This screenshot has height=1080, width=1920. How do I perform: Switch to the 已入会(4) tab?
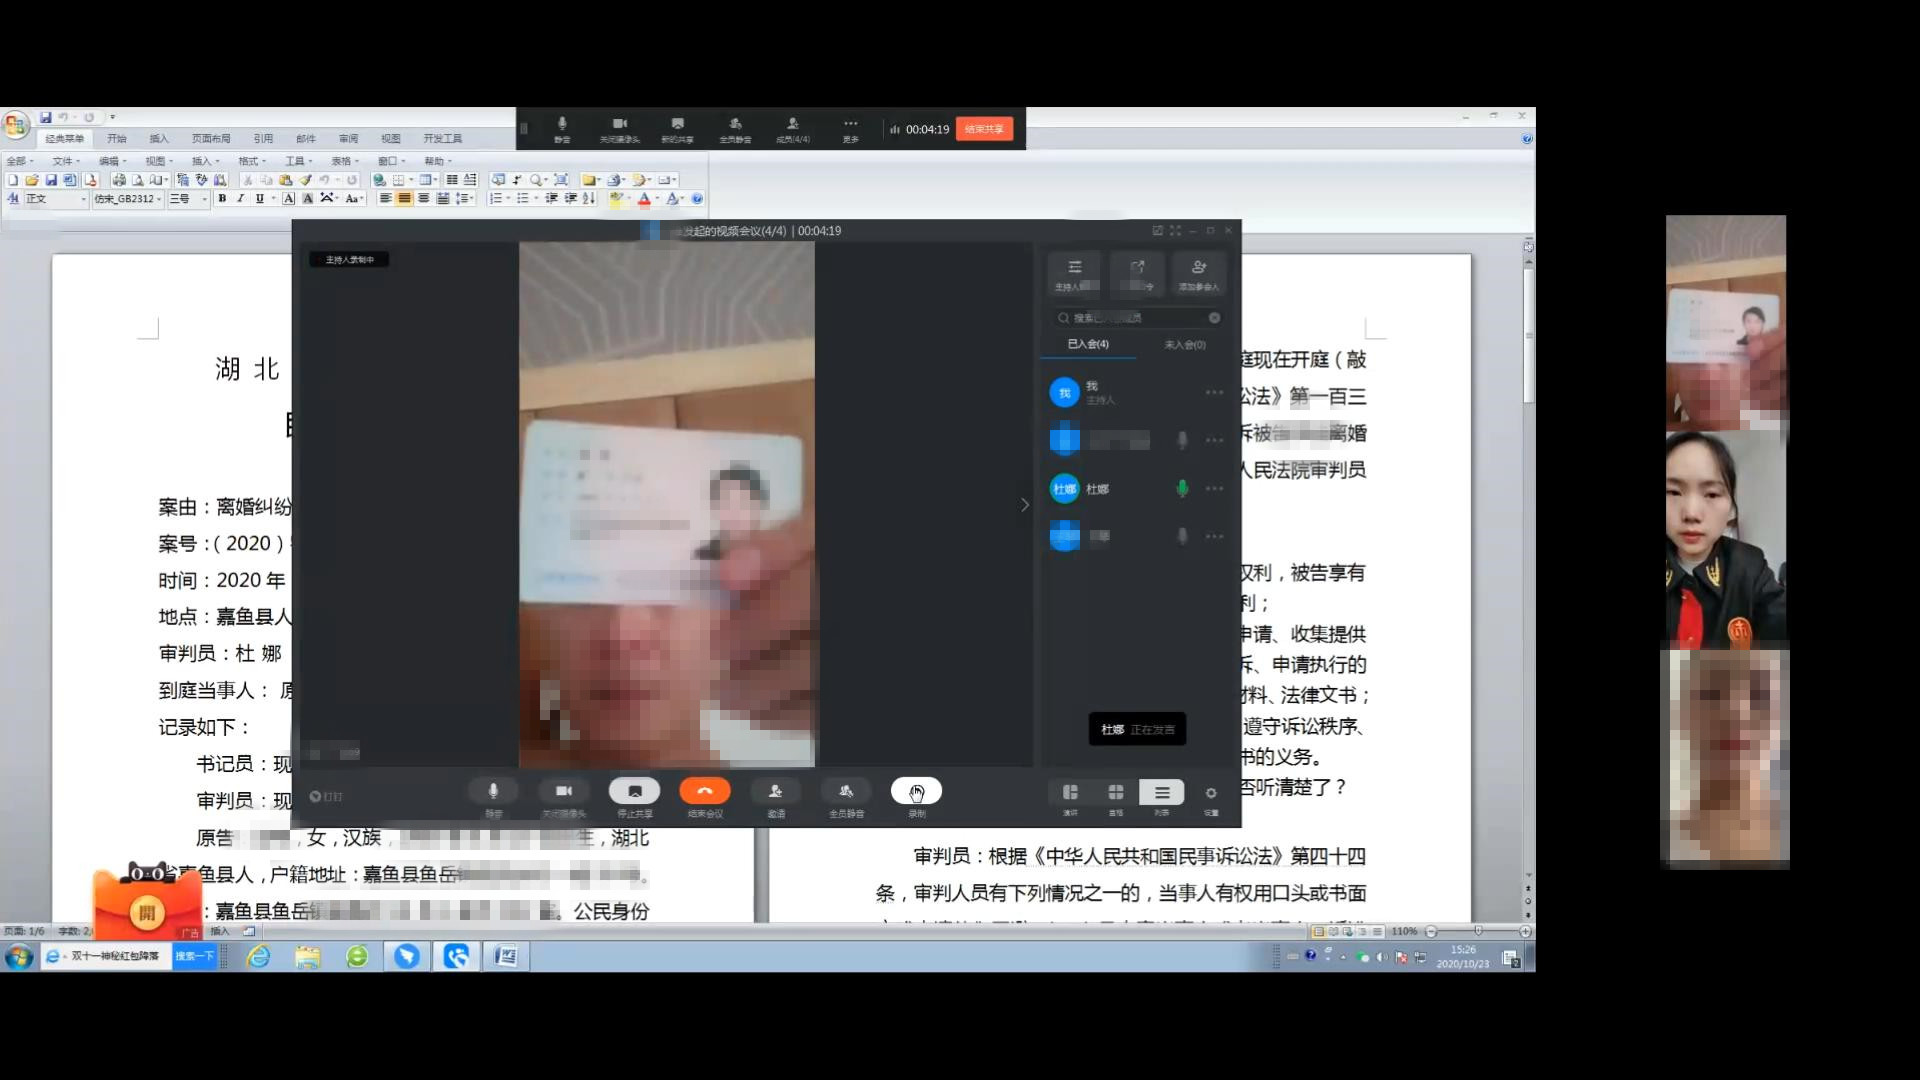[1088, 344]
